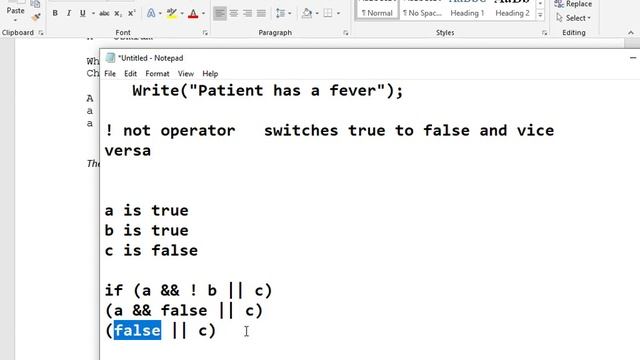Open Font dialog launcher

[x=205, y=33]
